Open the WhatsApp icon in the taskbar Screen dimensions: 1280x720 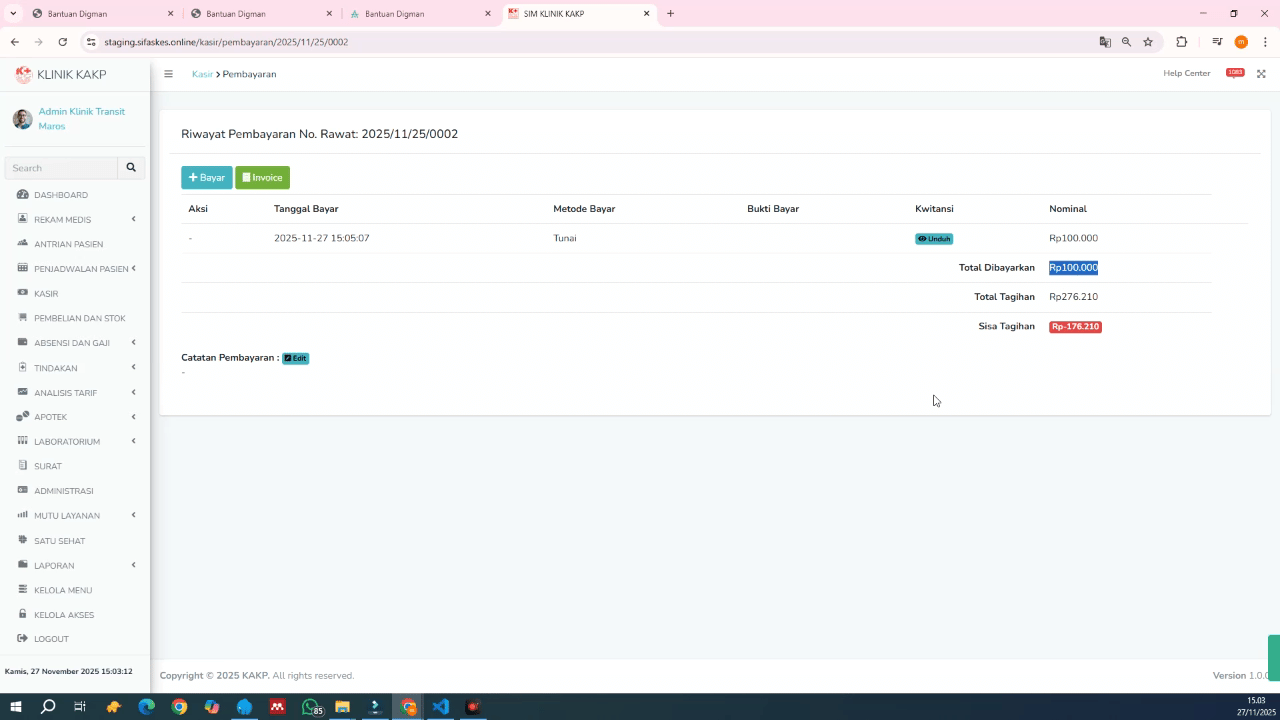(x=310, y=707)
